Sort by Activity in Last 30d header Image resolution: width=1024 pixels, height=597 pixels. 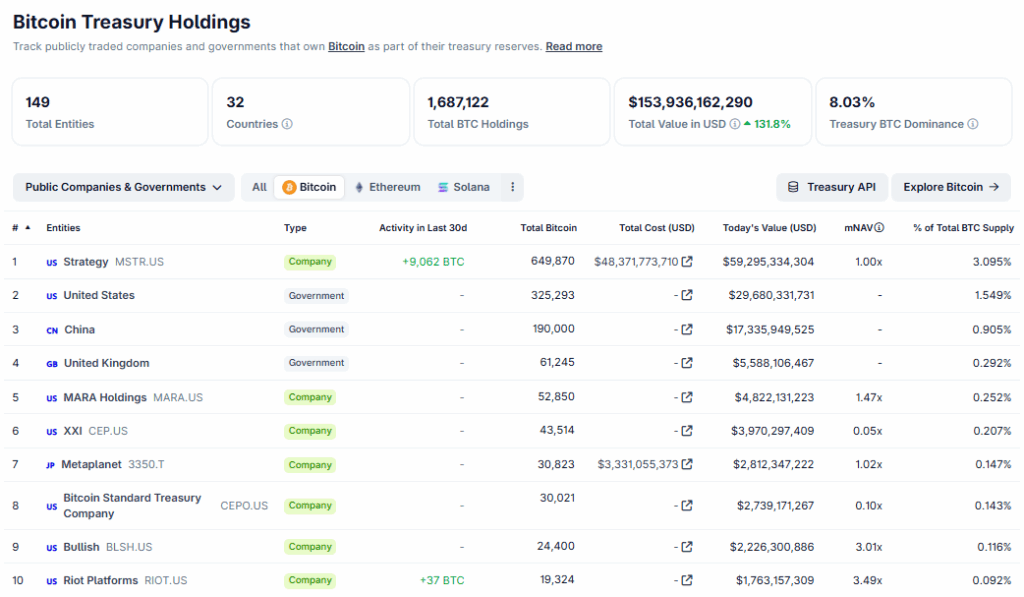pos(423,228)
